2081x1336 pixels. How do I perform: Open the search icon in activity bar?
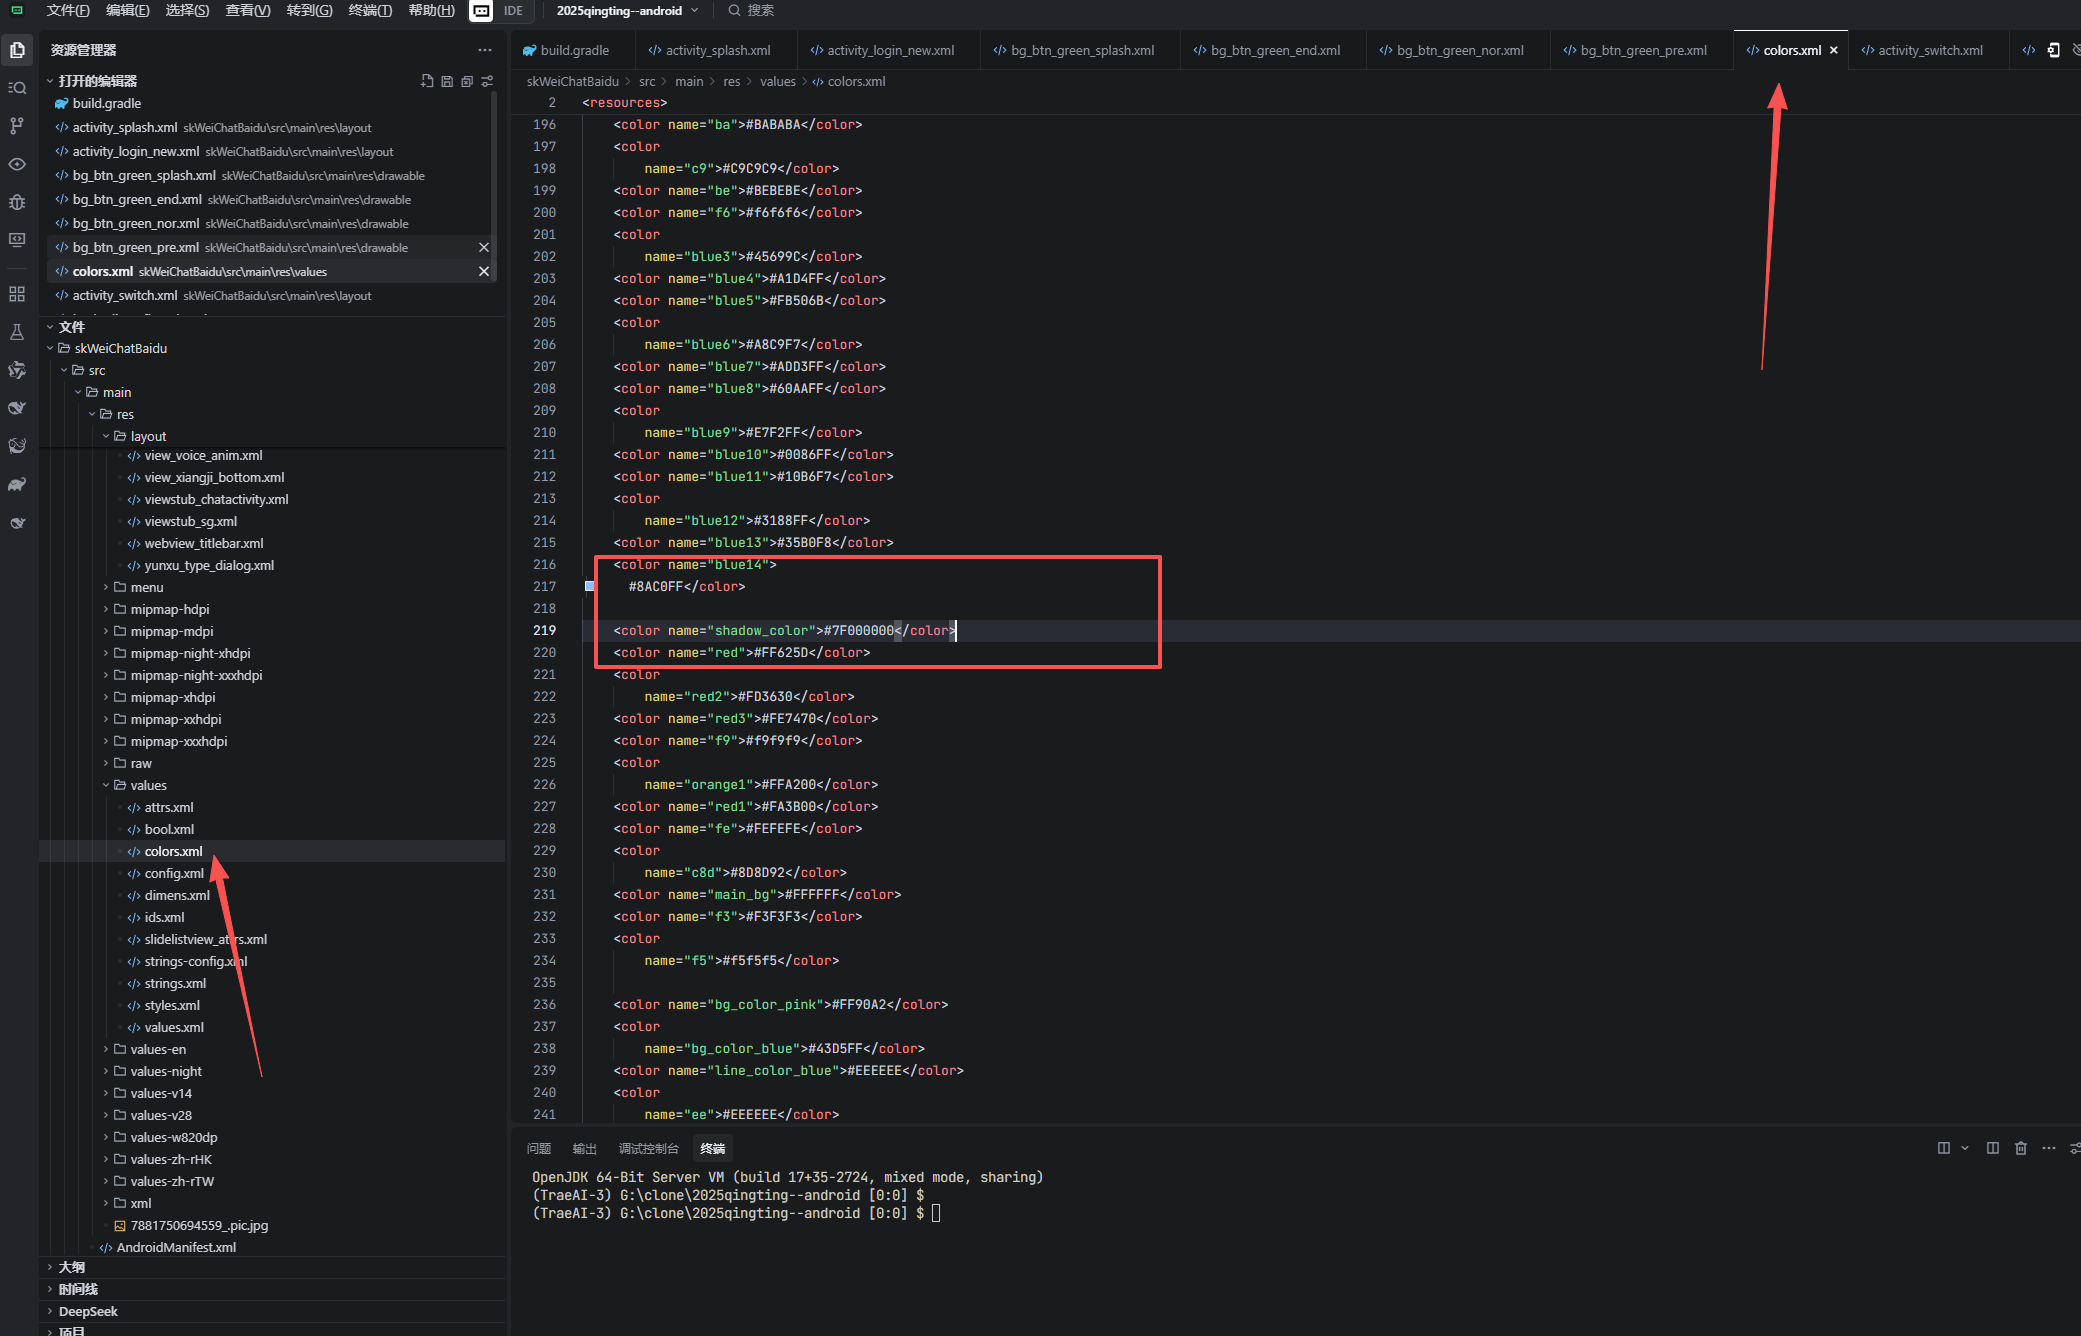click(17, 88)
